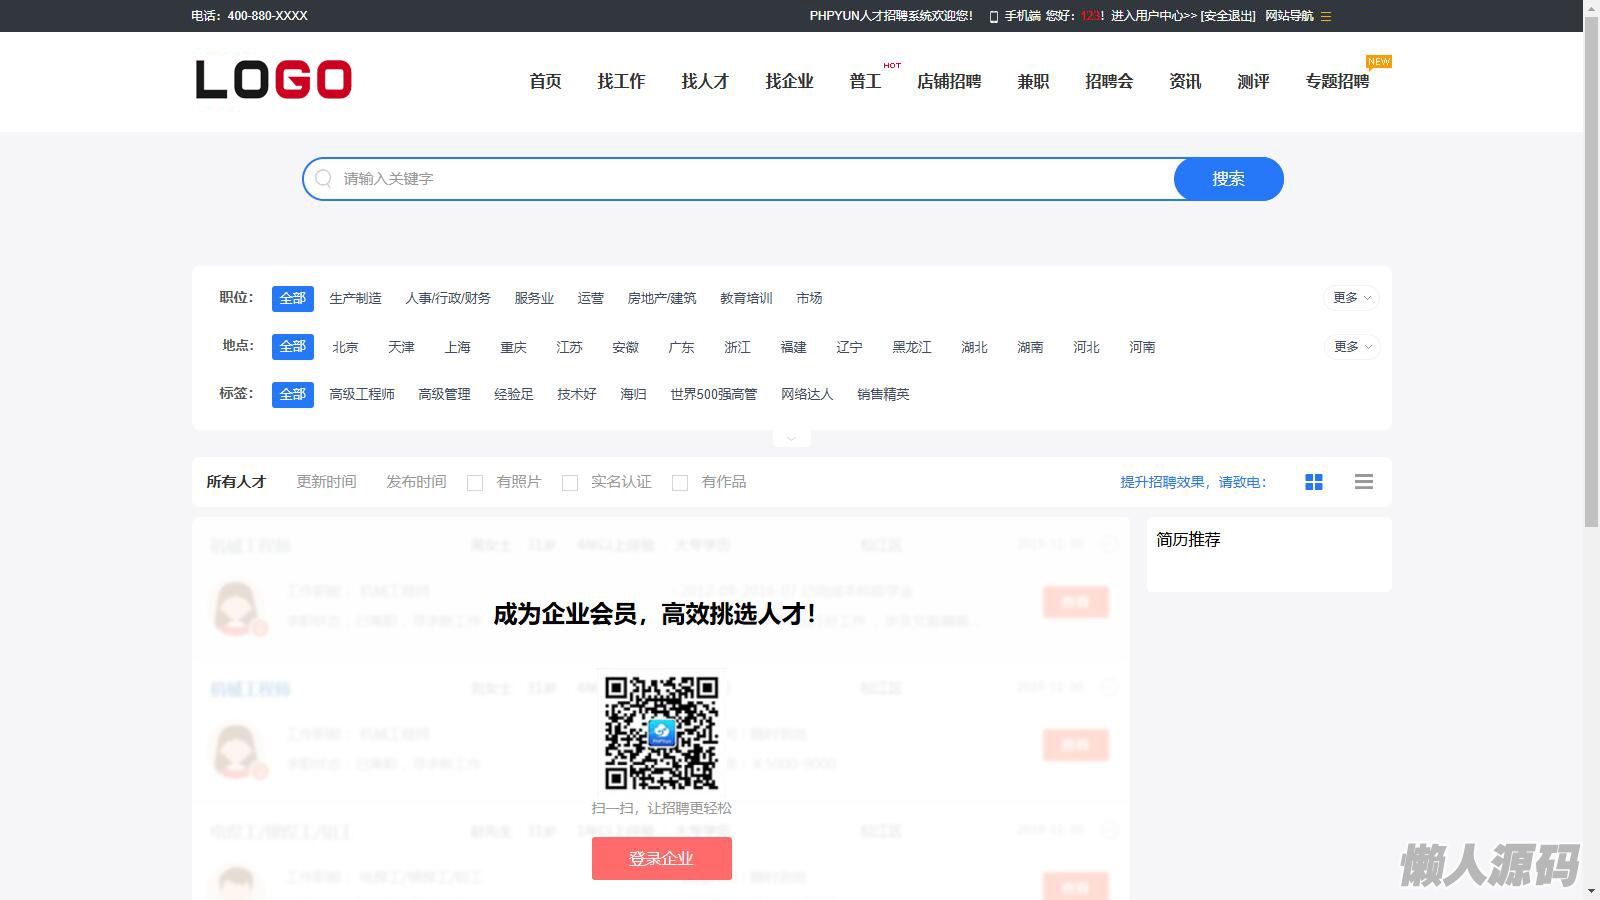Sort by 更新时间 tab
Viewport: 1600px width, 900px height.
pyautogui.click(x=326, y=482)
